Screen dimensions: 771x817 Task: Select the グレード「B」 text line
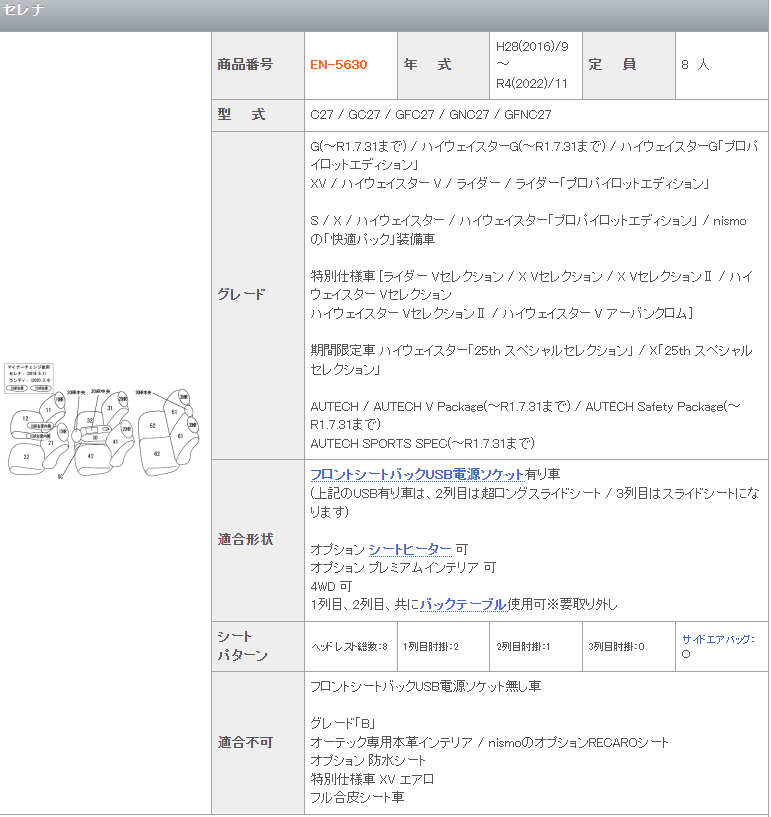(x=342, y=724)
